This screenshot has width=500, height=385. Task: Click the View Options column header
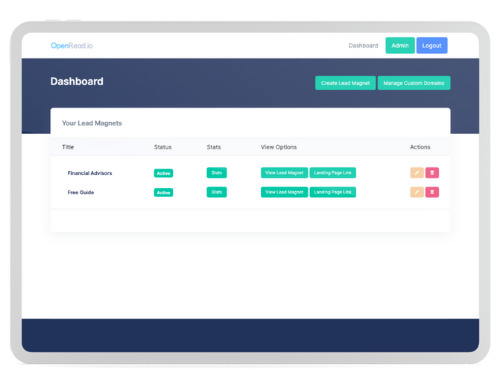(x=279, y=147)
